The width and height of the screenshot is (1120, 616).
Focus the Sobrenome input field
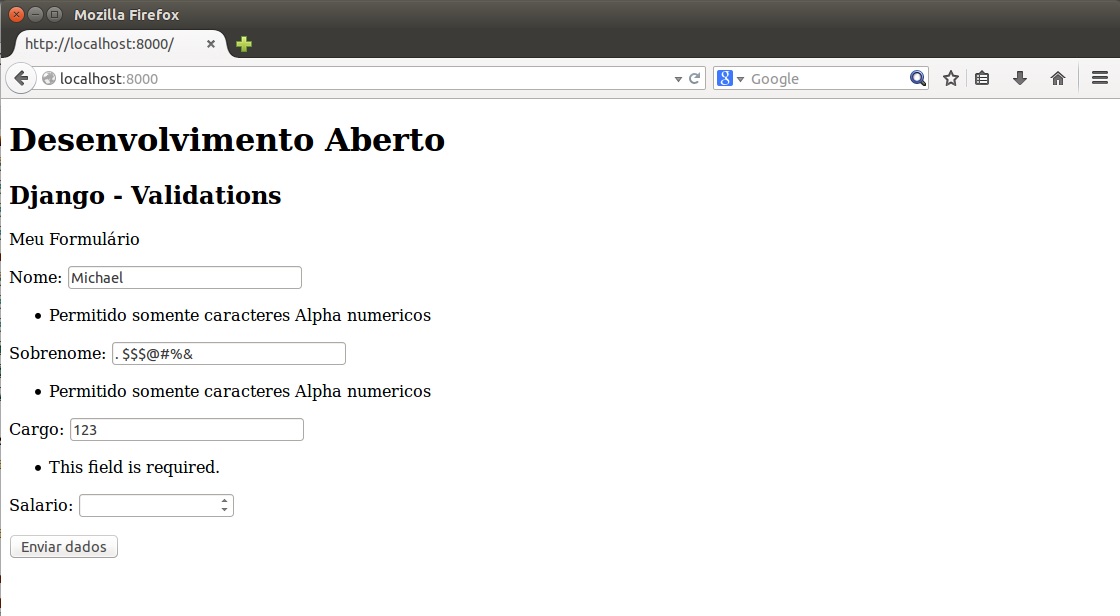(x=228, y=353)
